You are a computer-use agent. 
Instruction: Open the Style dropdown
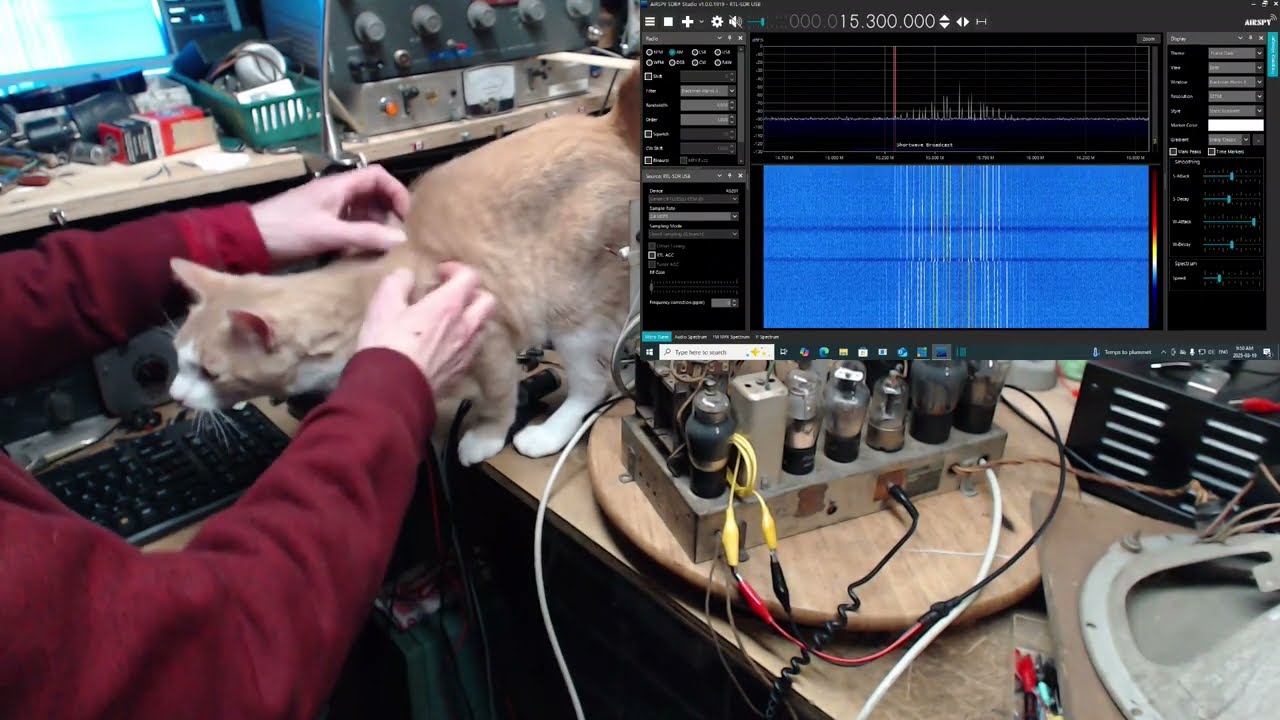(1236, 111)
